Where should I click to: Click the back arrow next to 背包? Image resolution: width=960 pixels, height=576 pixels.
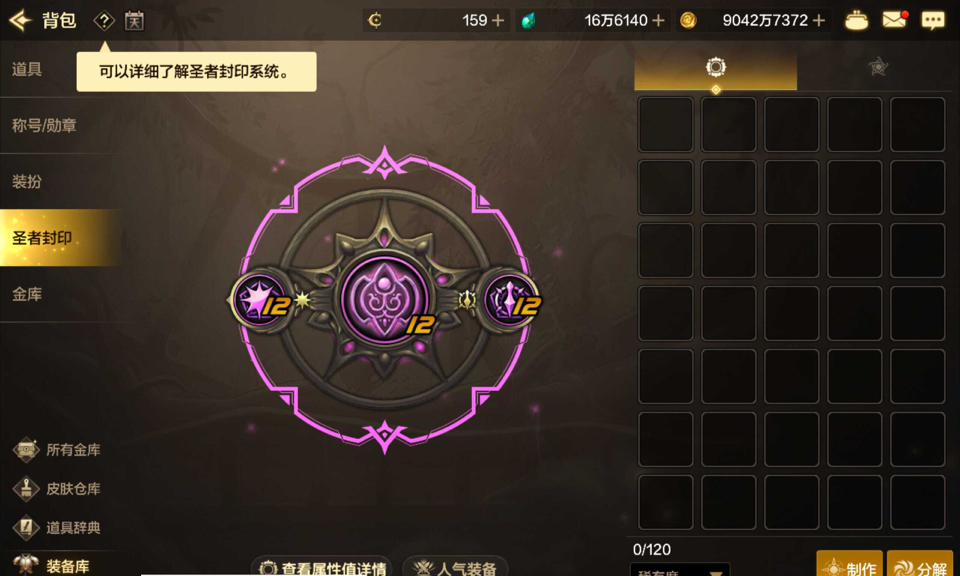pos(20,20)
